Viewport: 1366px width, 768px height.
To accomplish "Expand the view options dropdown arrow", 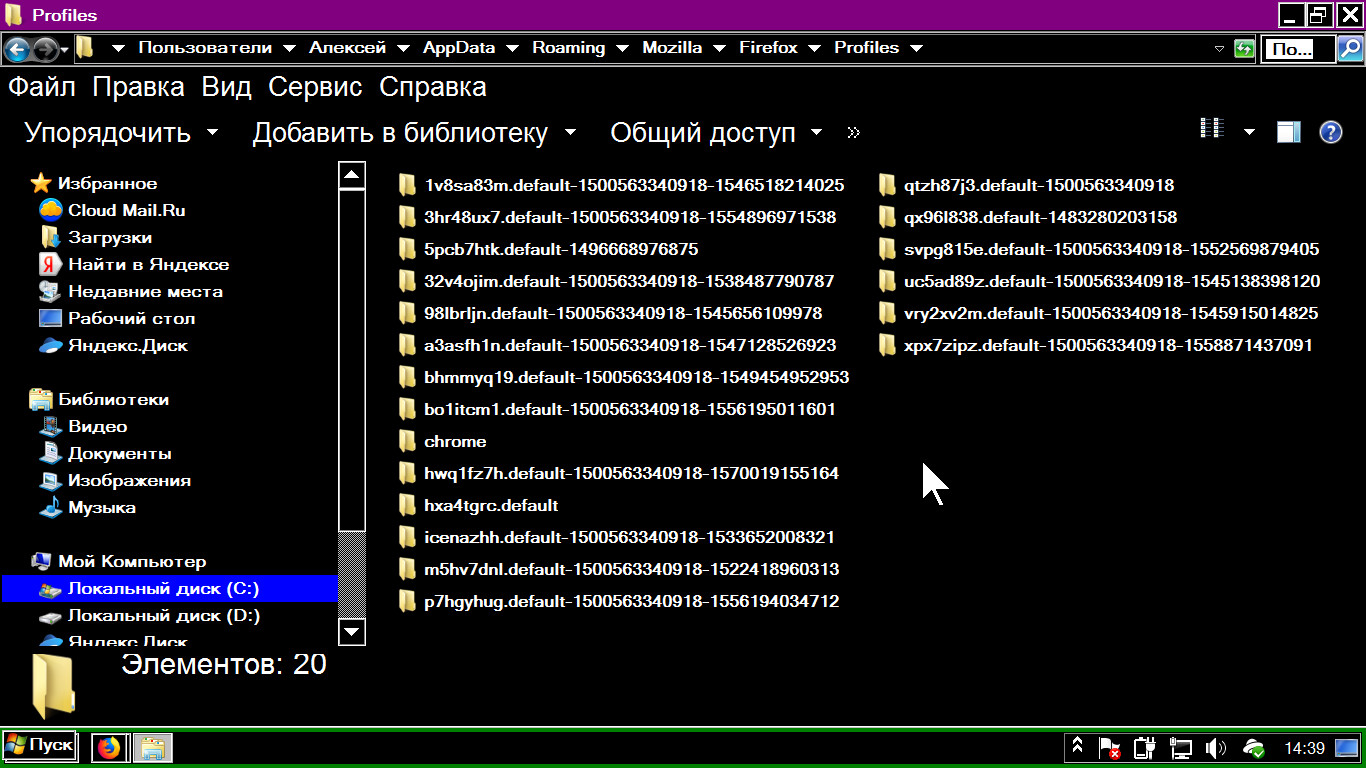I will [1249, 132].
